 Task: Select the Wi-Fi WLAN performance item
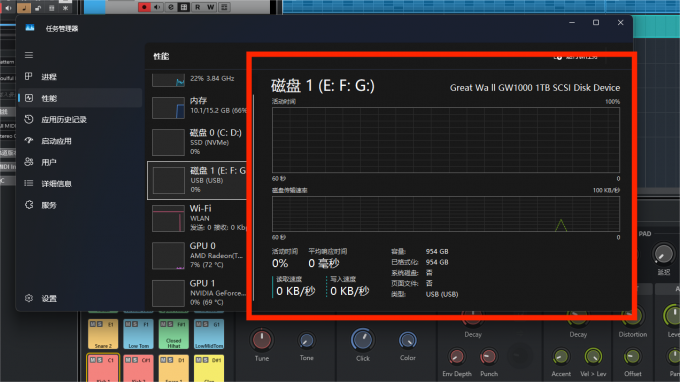pos(197,218)
